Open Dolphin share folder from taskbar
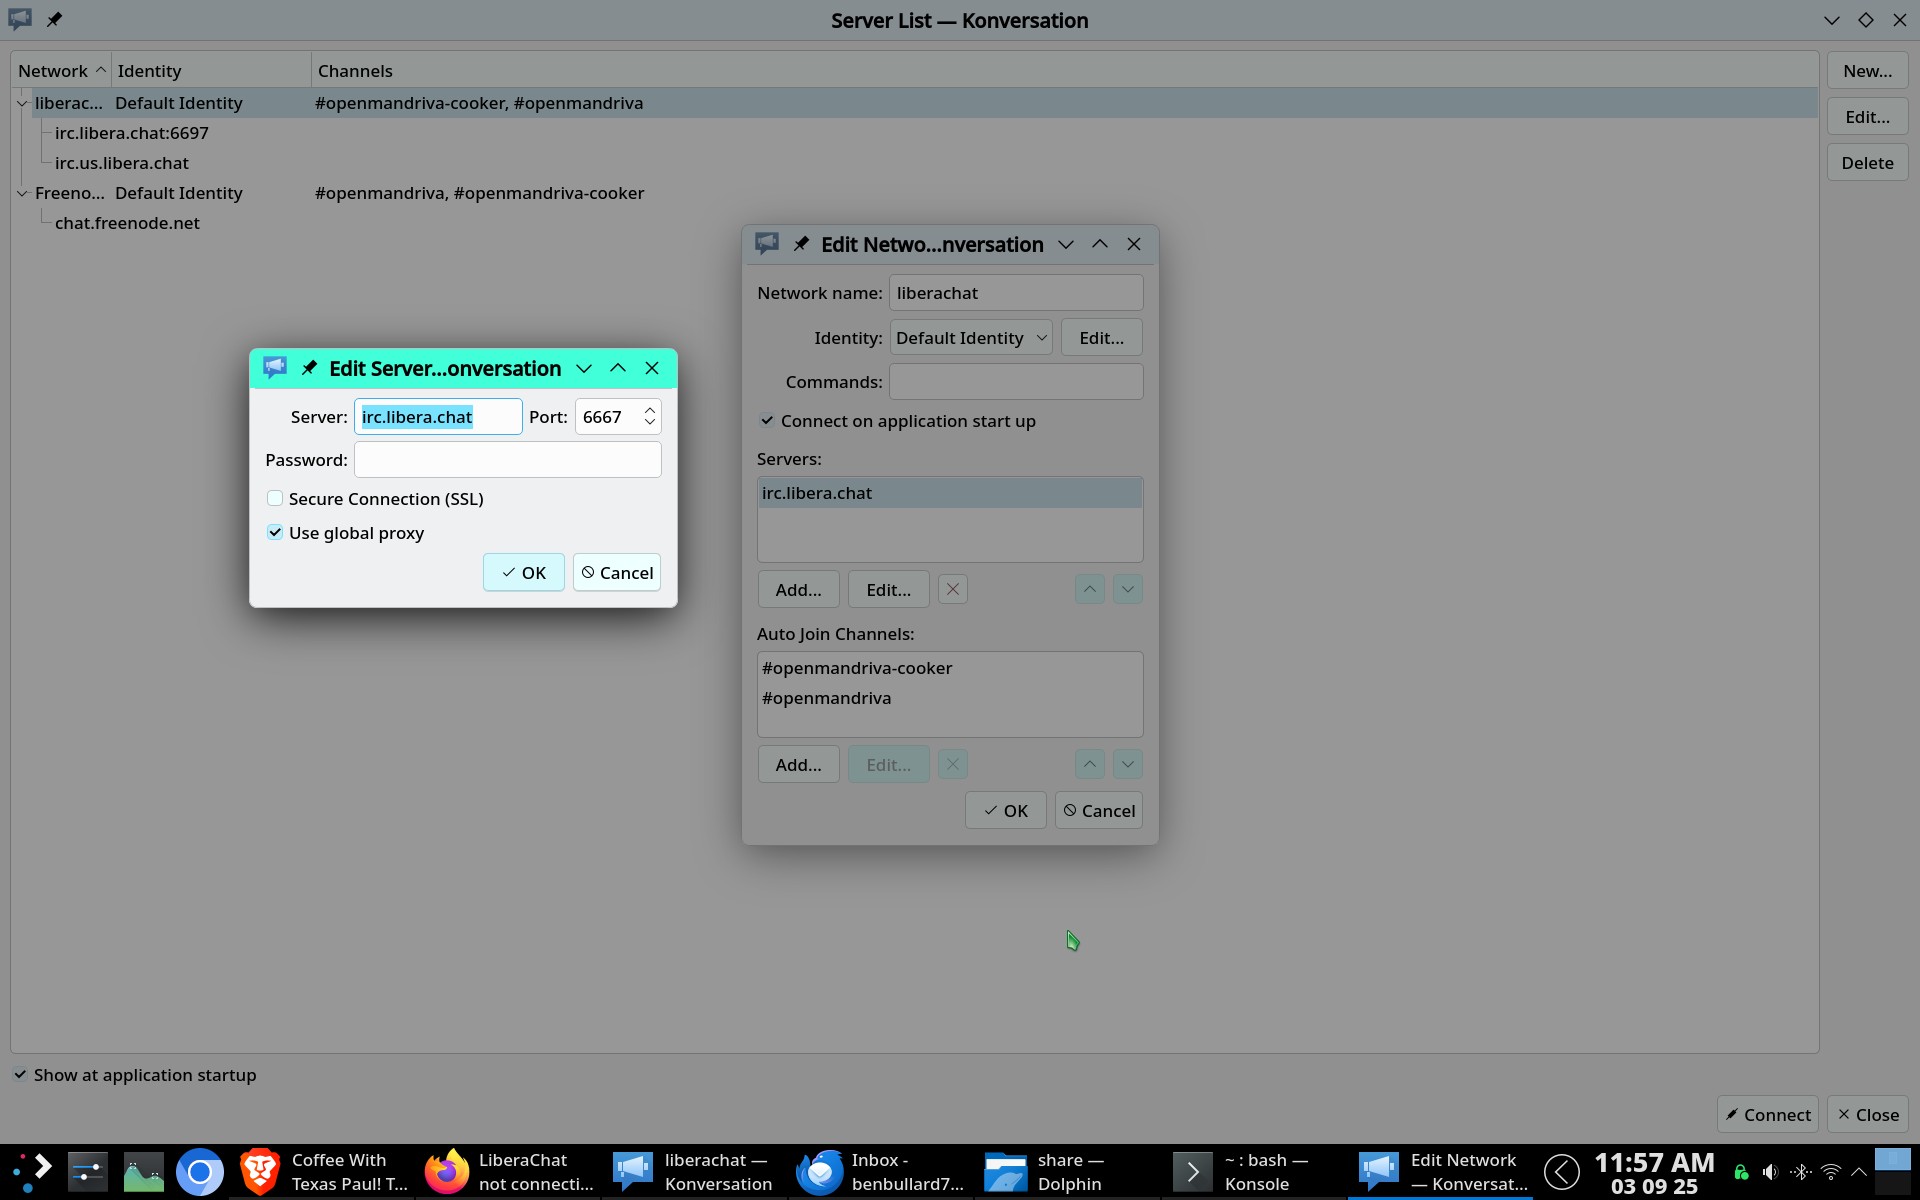 pyautogui.click(x=1045, y=1172)
